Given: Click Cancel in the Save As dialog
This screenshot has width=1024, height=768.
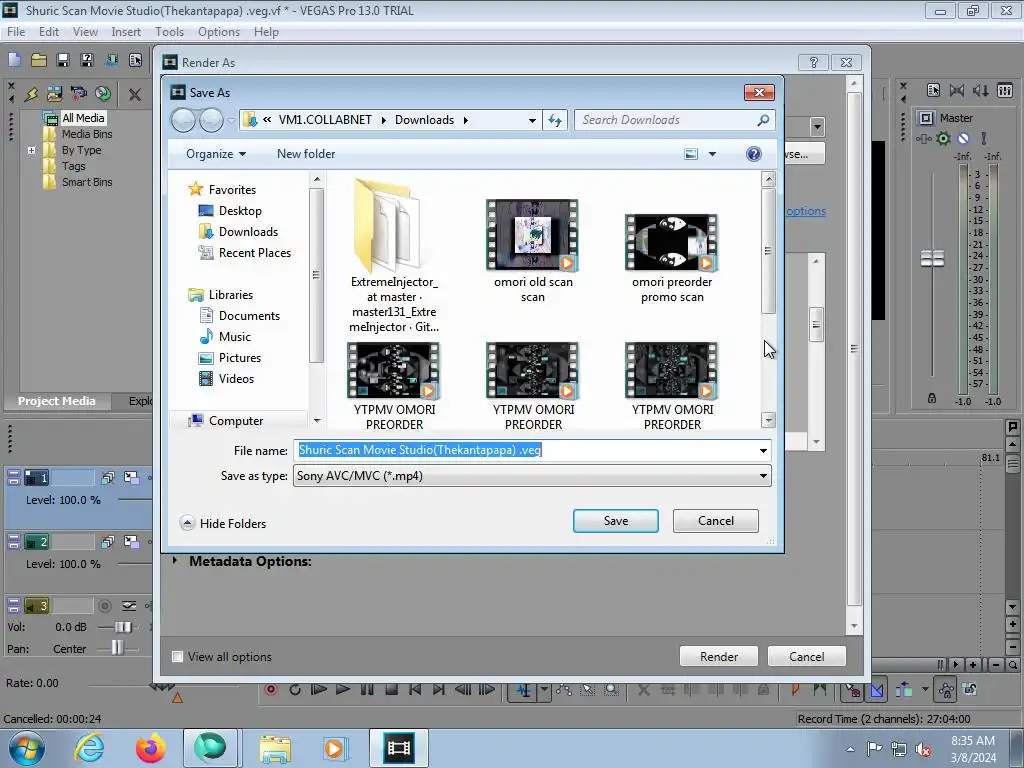Looking at the screenshot, I should pos(716,520).
